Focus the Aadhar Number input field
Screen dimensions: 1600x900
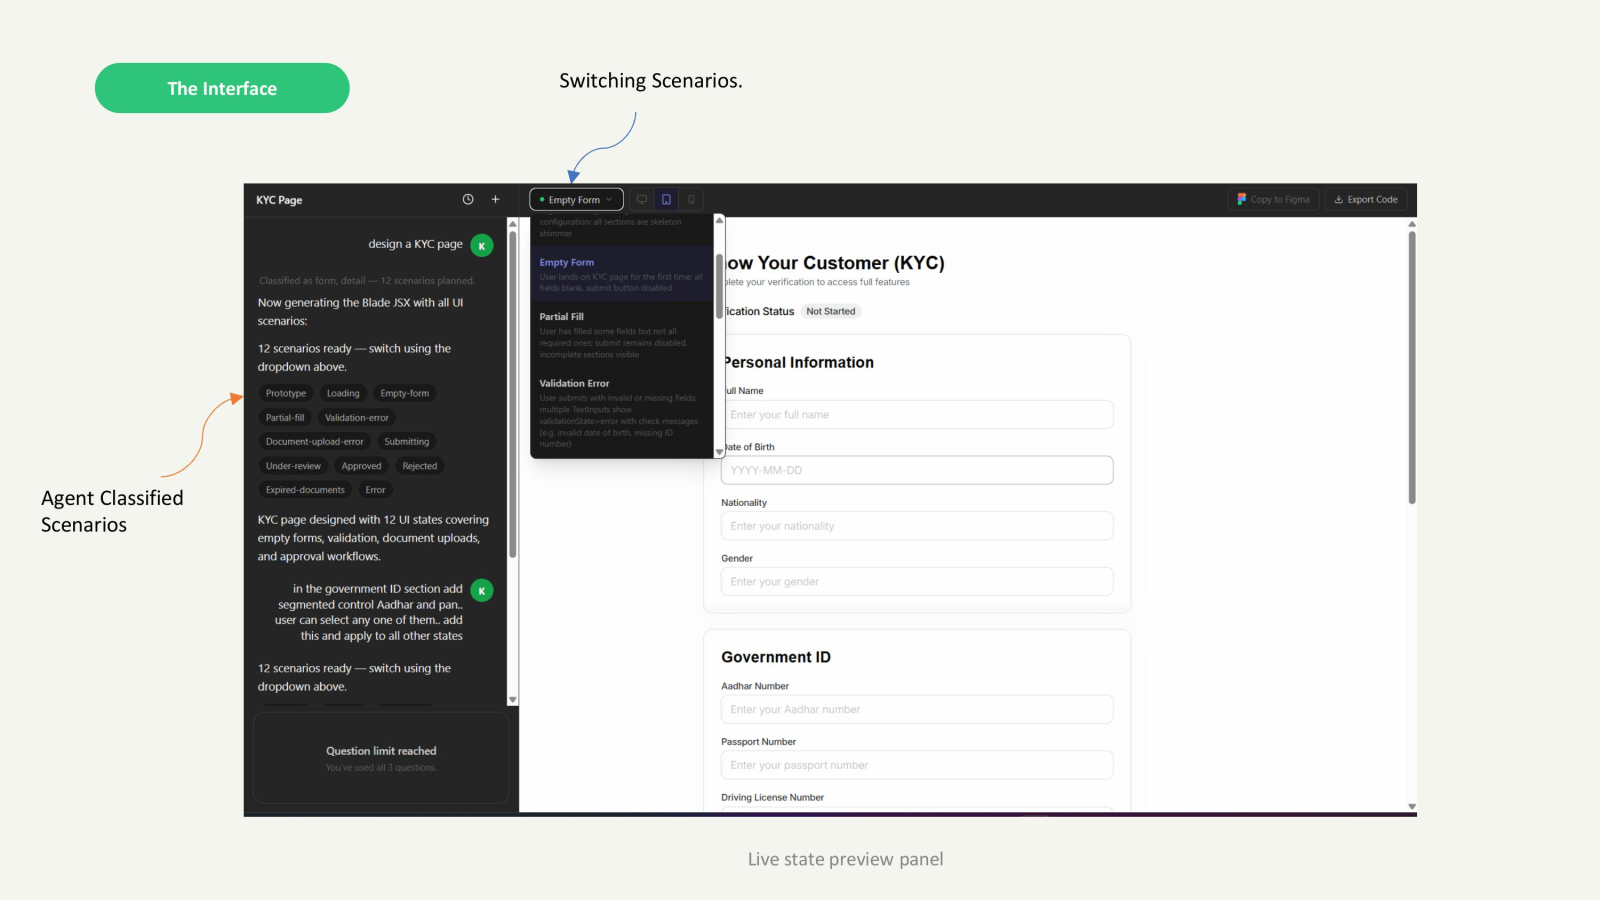coord(916,710)
